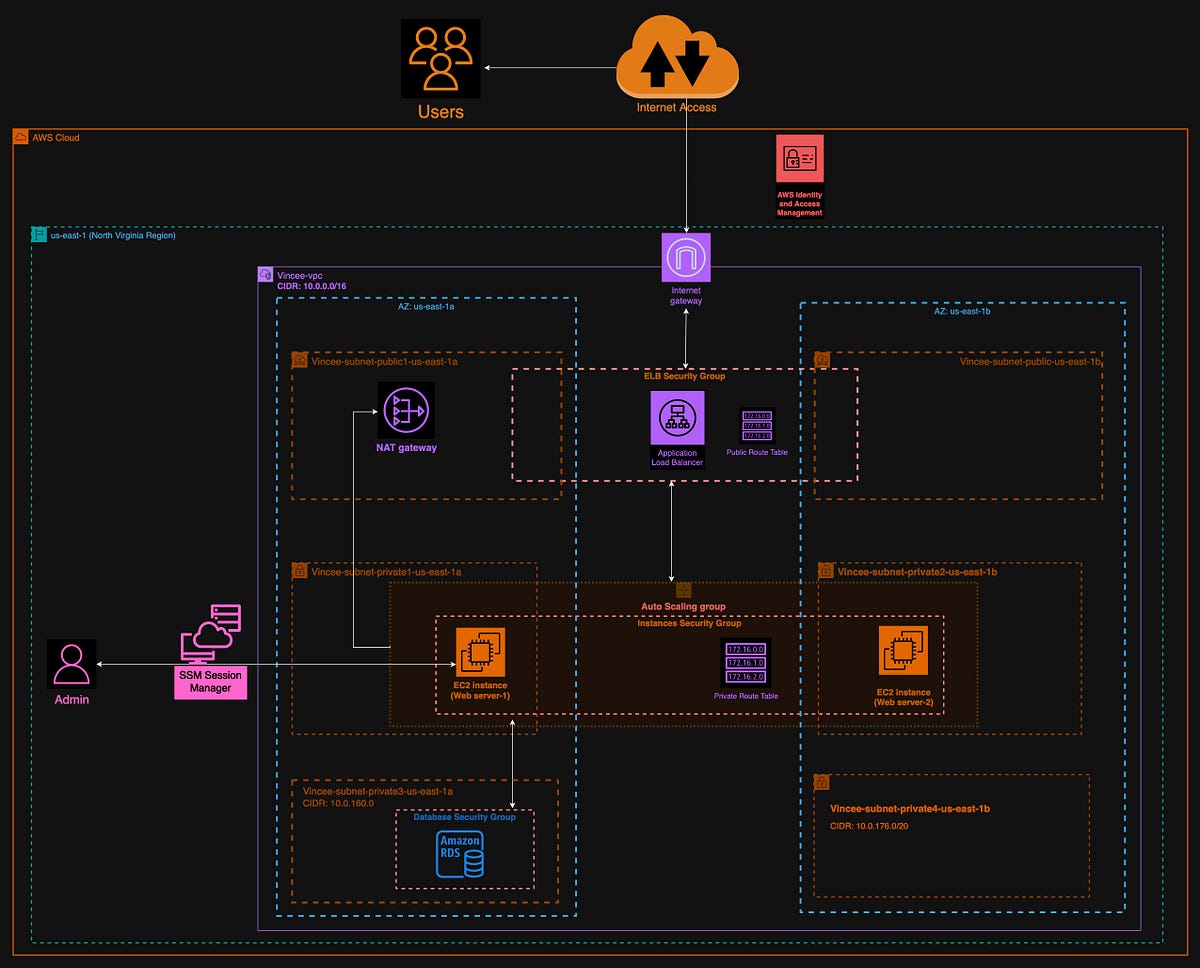The image size is (1200, 968).
Task: Click the ELB Security Group label
Action: click(x=684, y=377)
